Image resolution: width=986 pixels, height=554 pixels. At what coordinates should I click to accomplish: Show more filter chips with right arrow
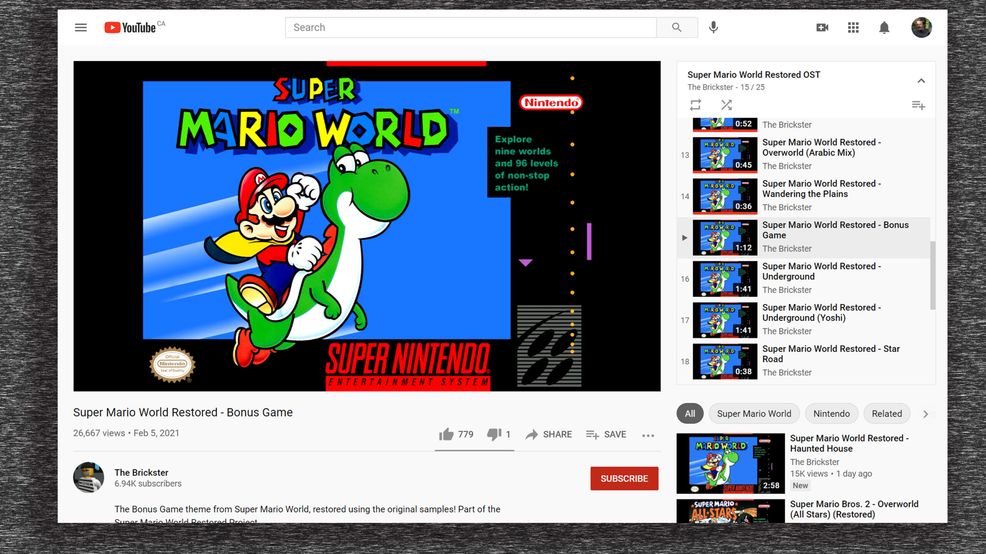(x=925, y=414)
